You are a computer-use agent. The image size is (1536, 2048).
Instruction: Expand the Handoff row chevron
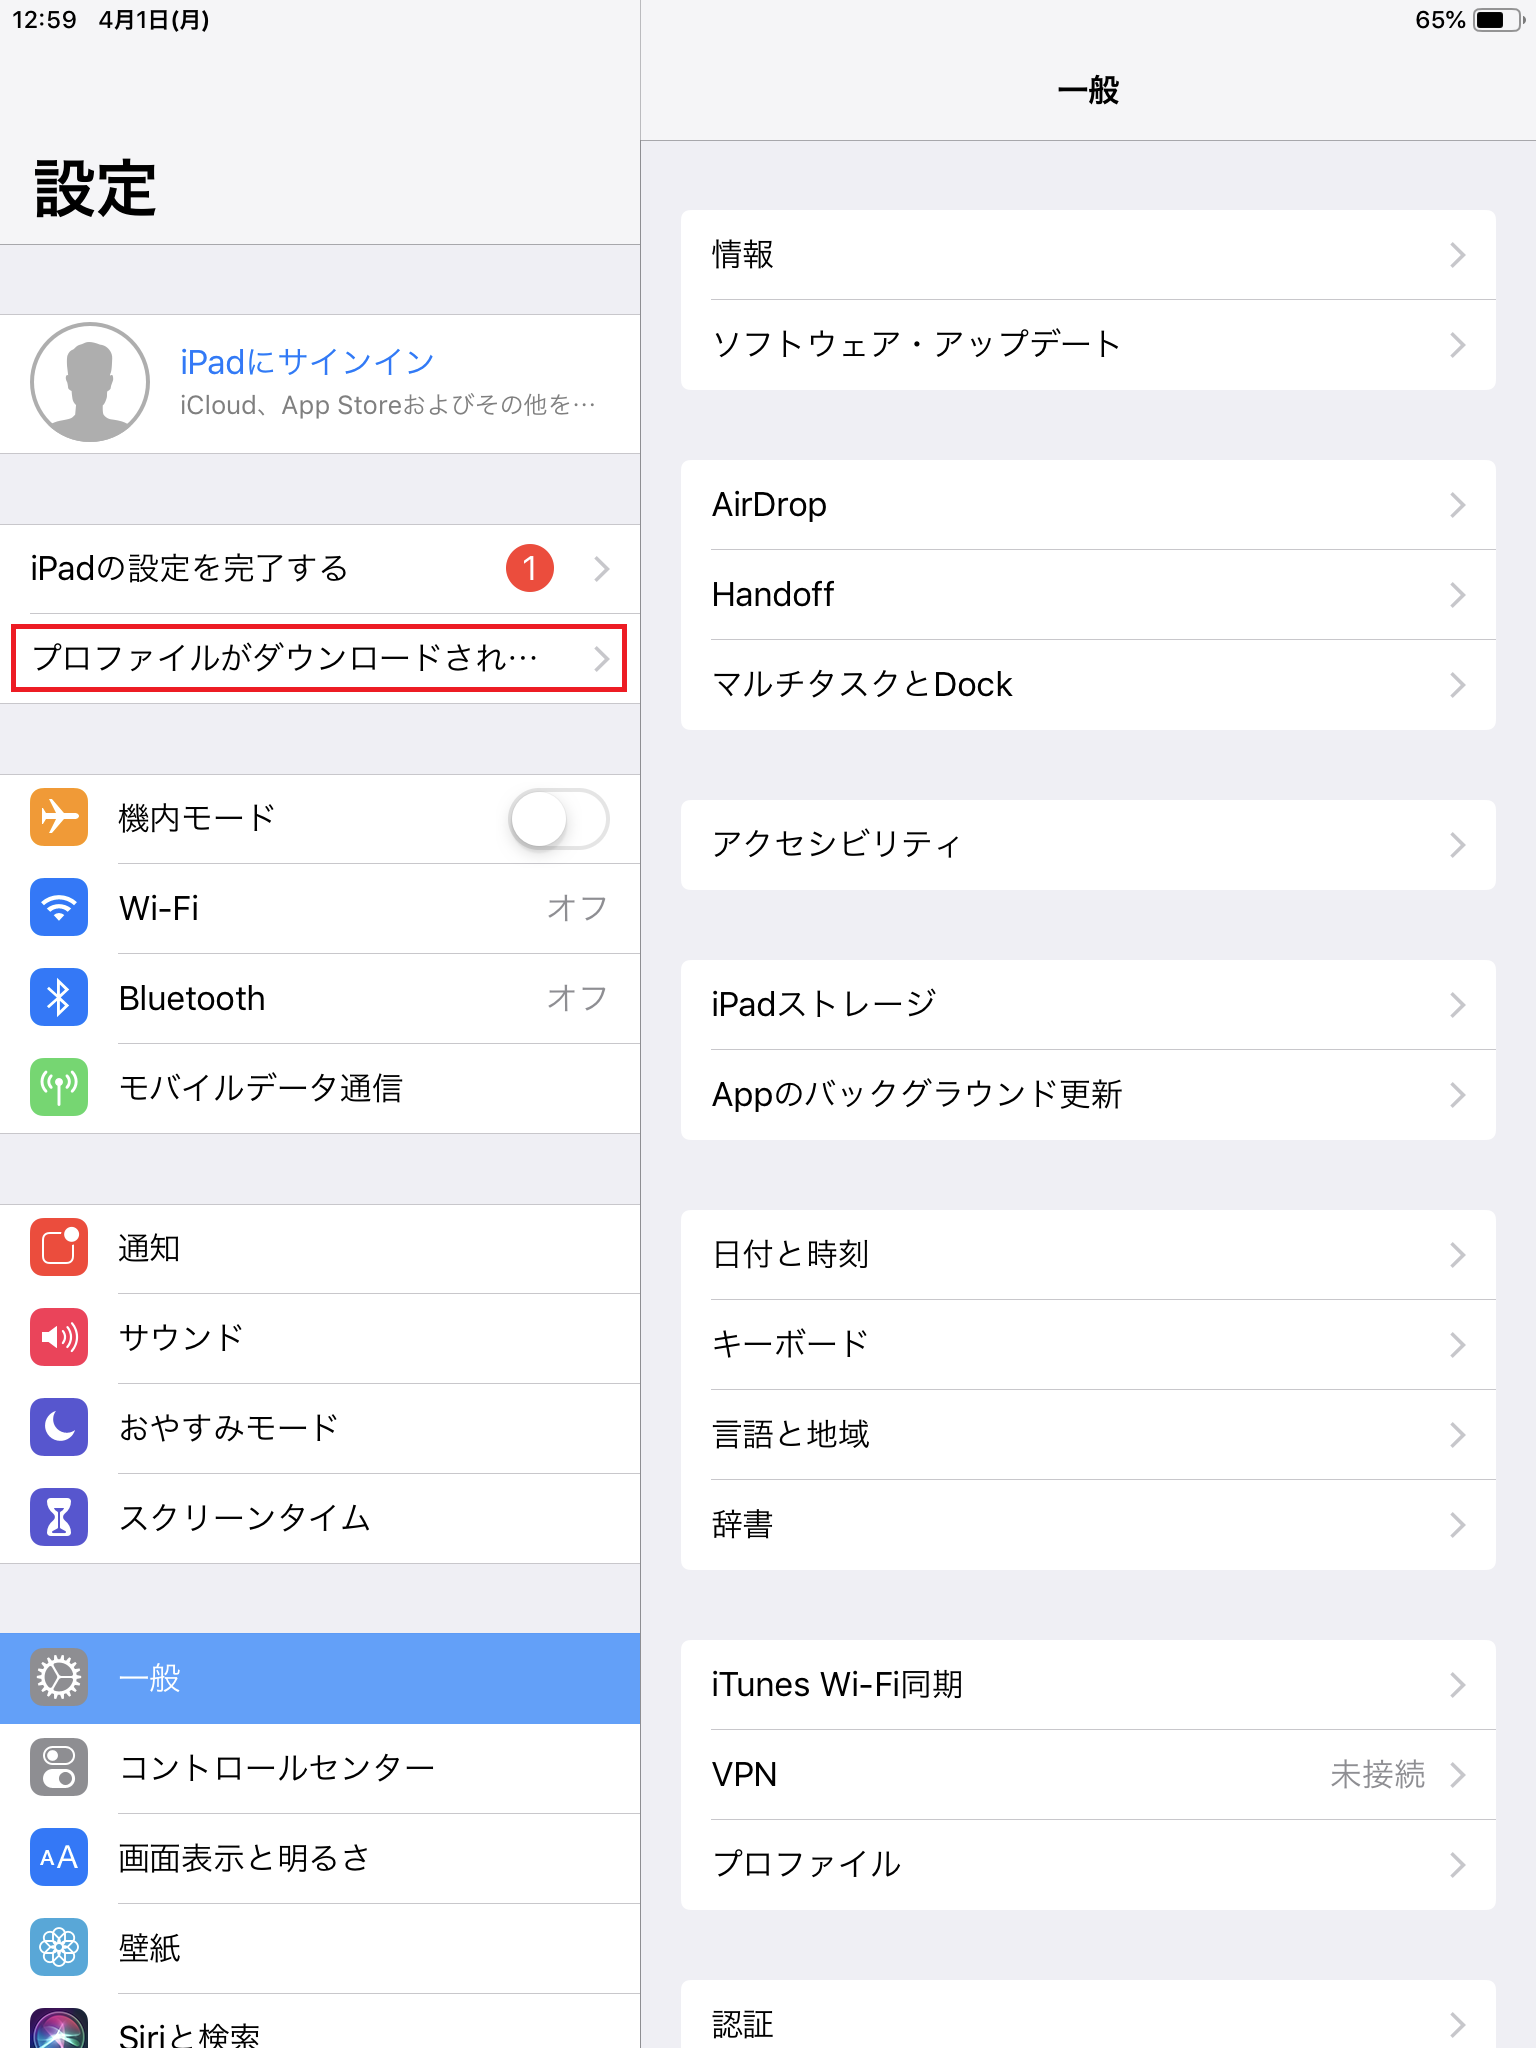click(1458, 595)
